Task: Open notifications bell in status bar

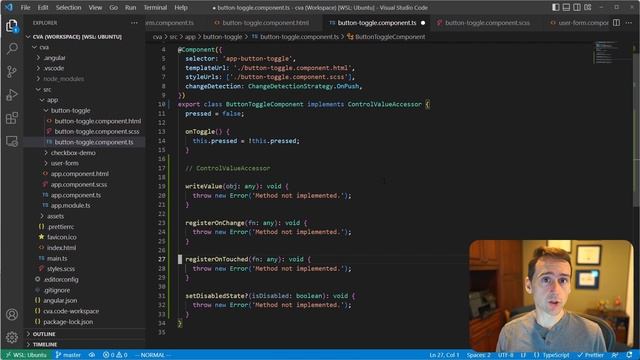Action: [629, 355]
